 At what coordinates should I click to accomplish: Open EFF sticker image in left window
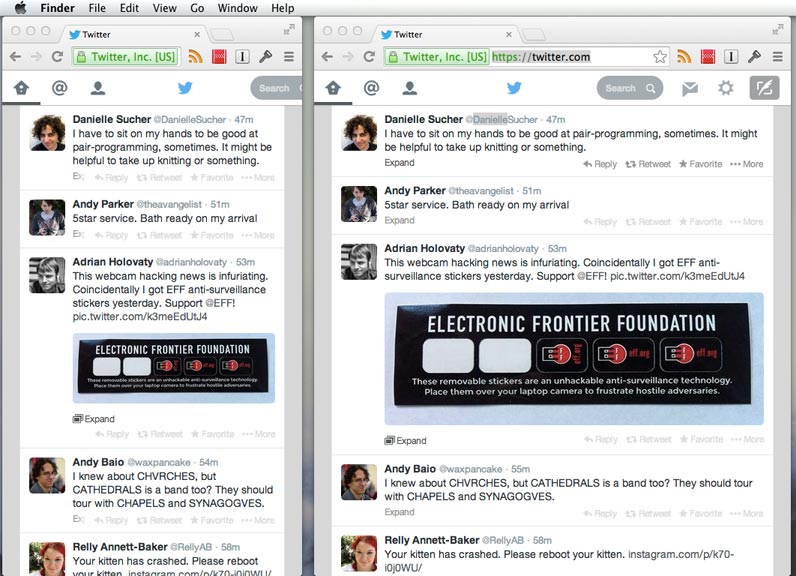174,368
